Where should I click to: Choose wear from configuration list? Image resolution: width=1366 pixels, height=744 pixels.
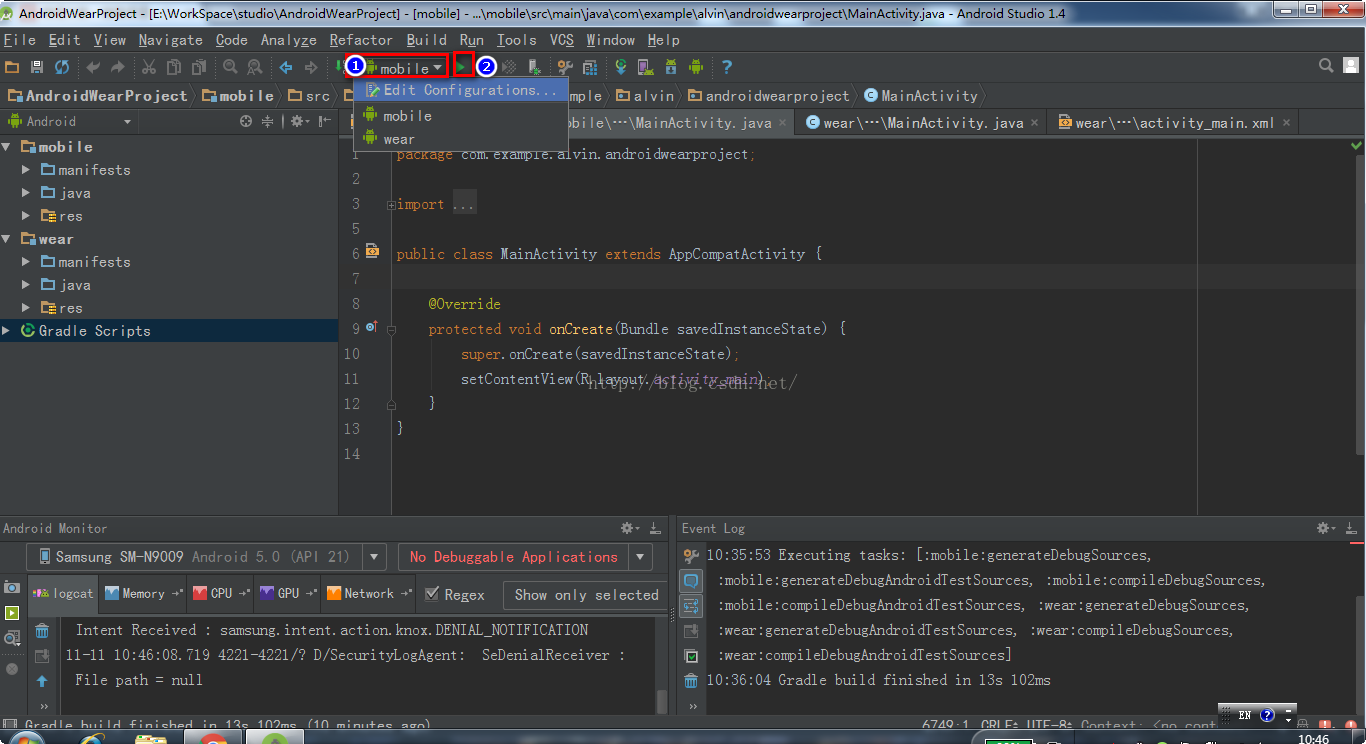pos(460,139)
